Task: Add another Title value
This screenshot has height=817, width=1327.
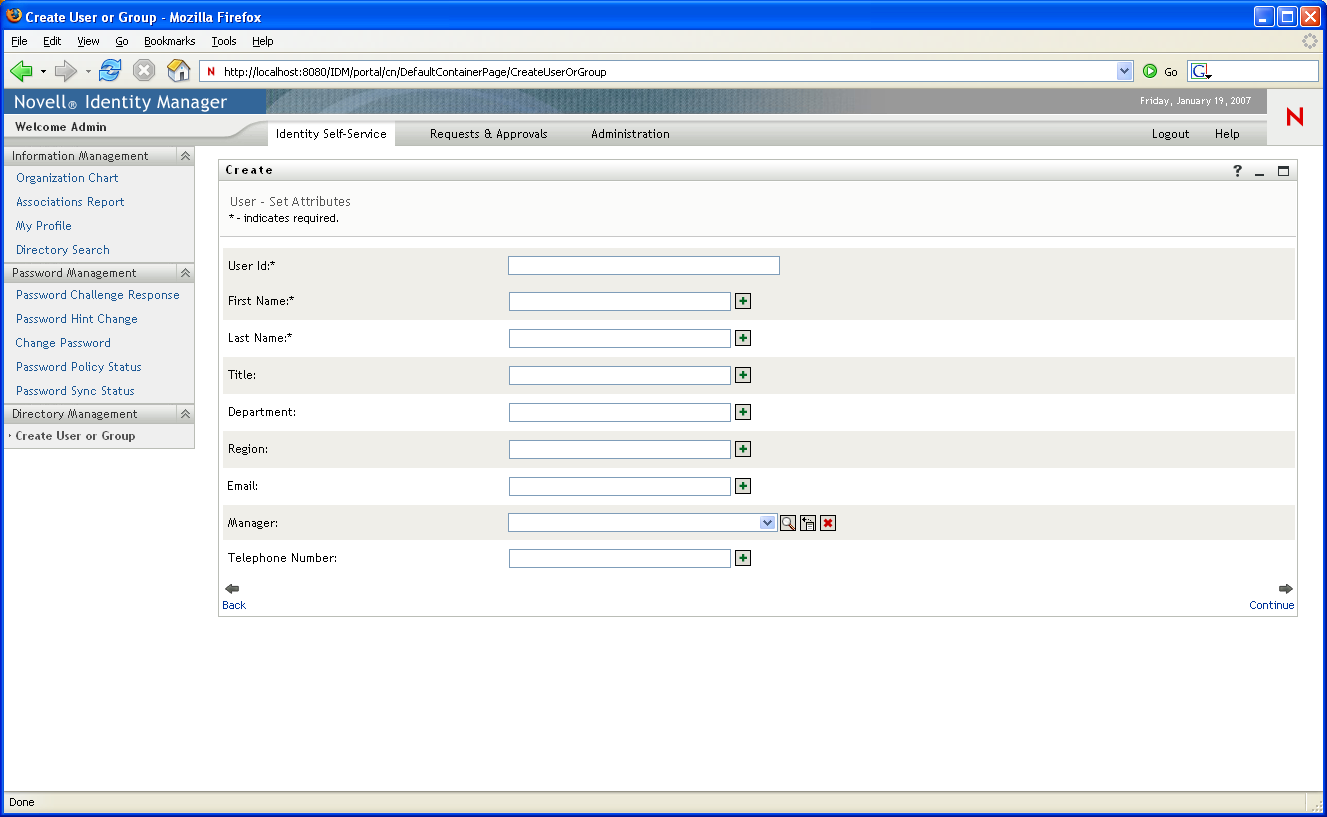Action: point(743,375)
